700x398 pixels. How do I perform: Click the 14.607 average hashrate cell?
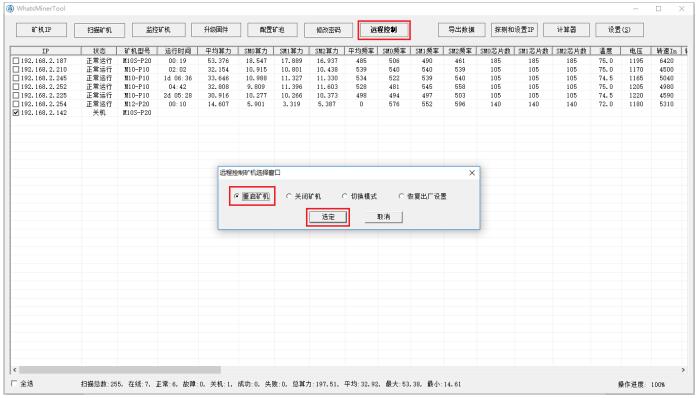click(x=218, y=104)
